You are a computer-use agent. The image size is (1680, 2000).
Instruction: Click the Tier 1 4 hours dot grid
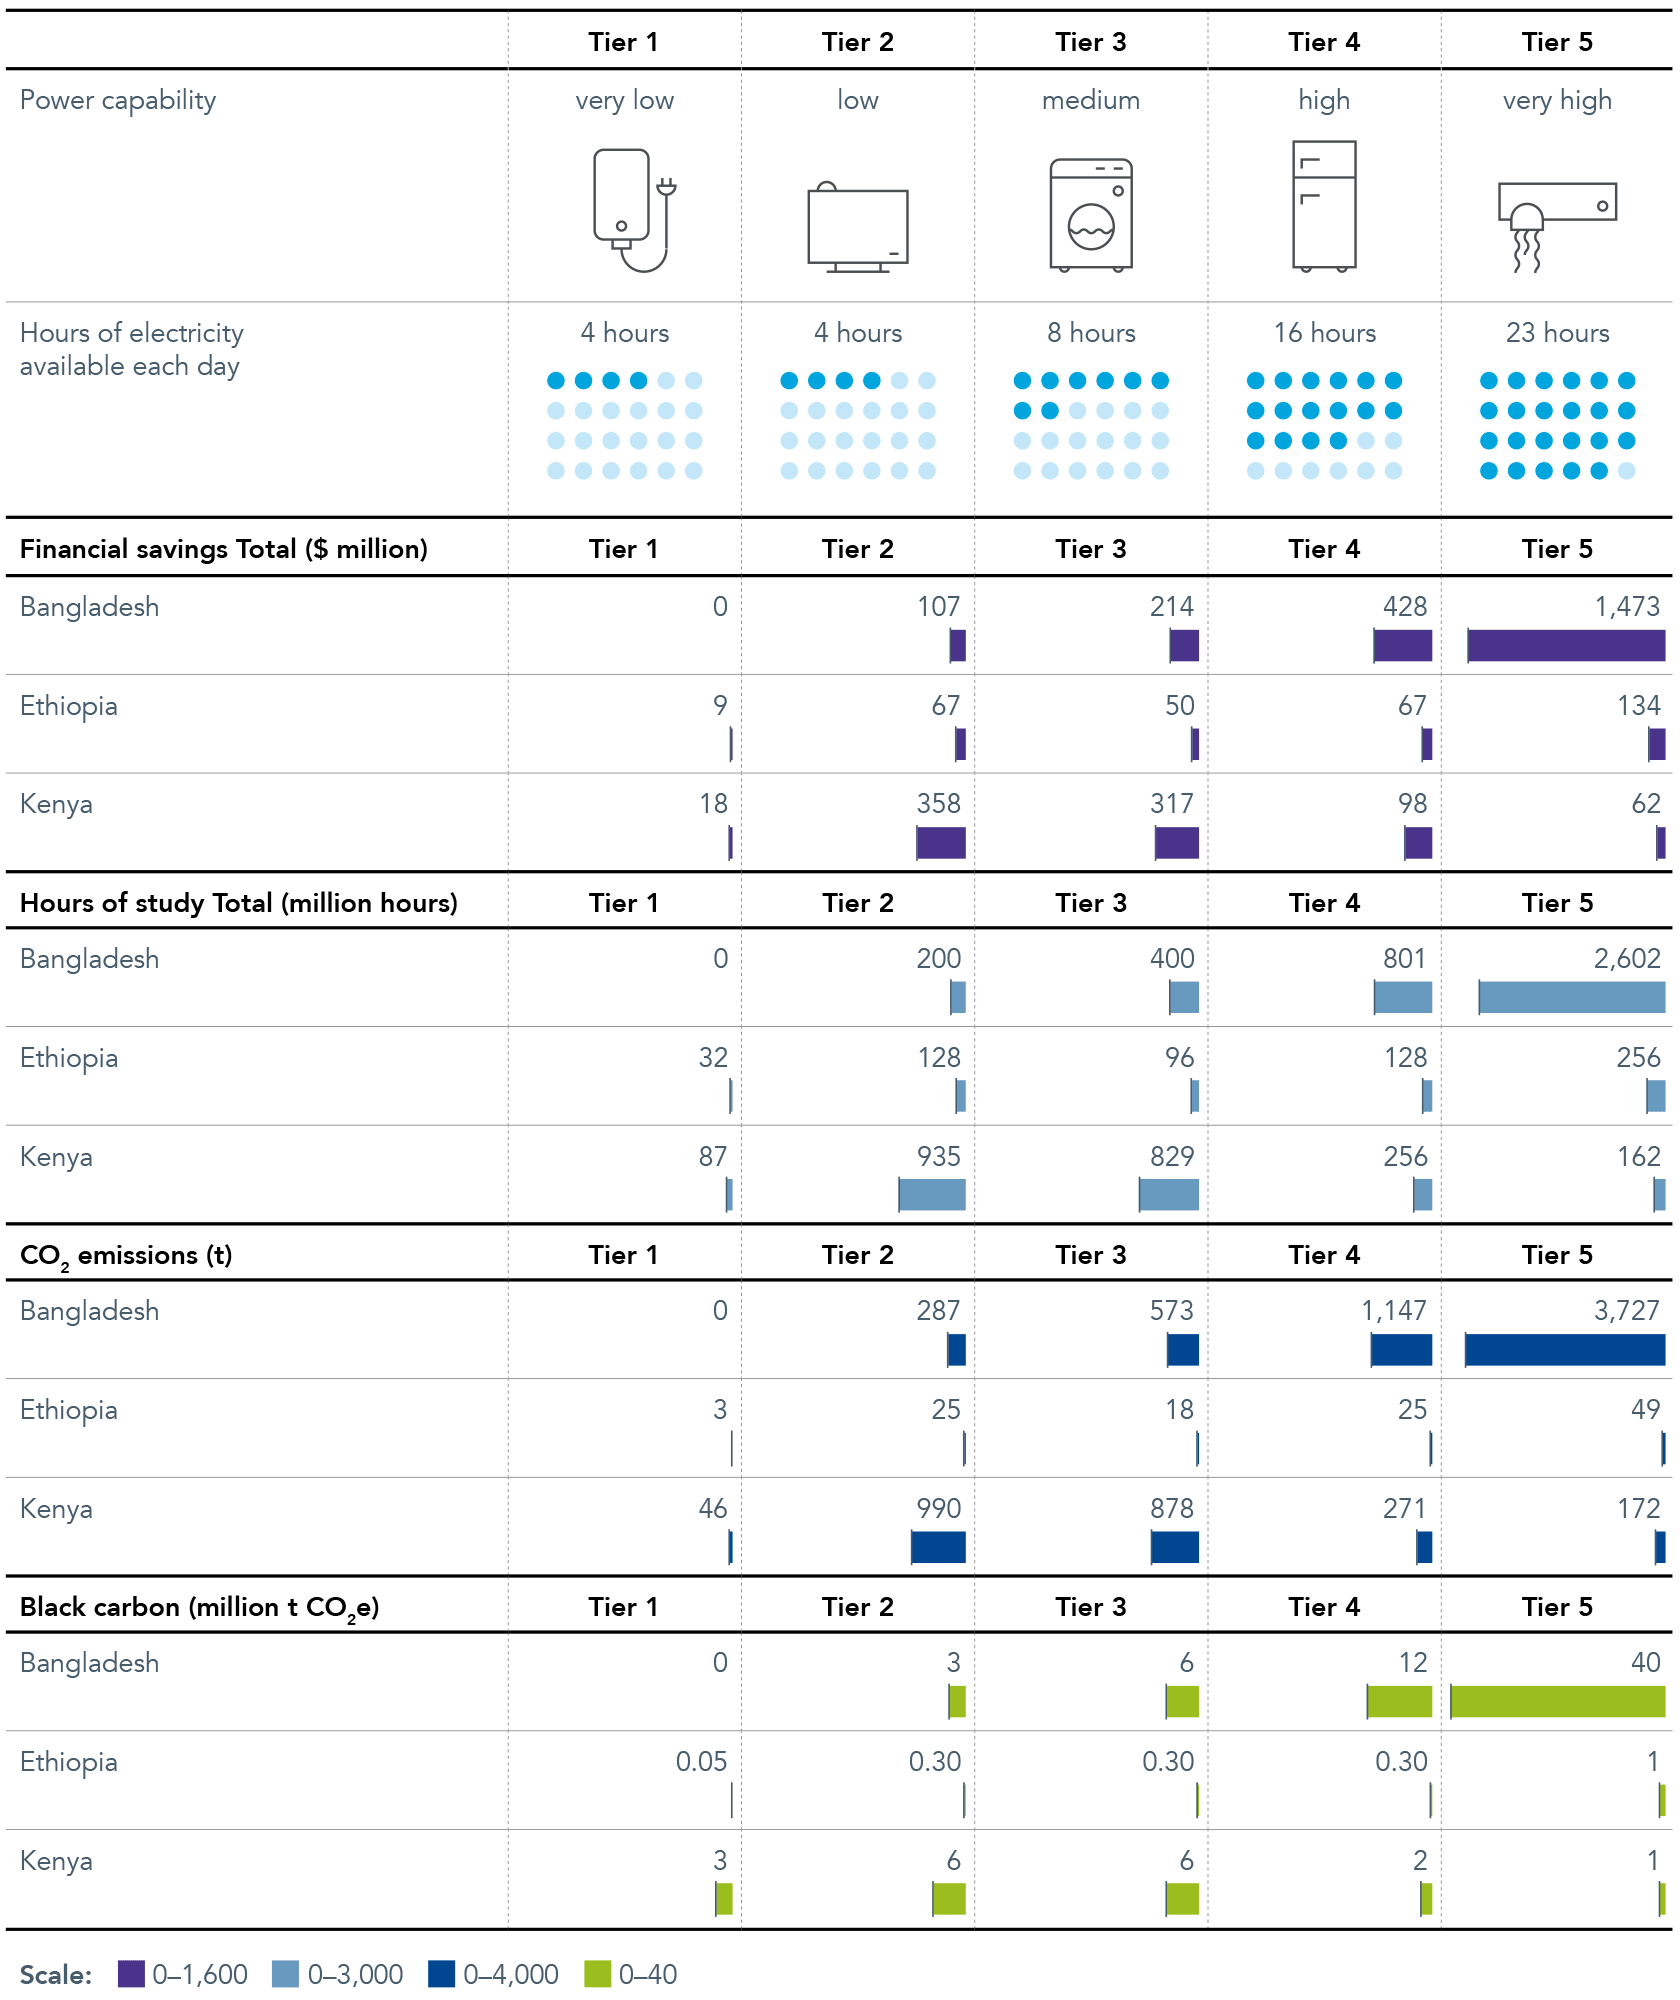(625, 425)
